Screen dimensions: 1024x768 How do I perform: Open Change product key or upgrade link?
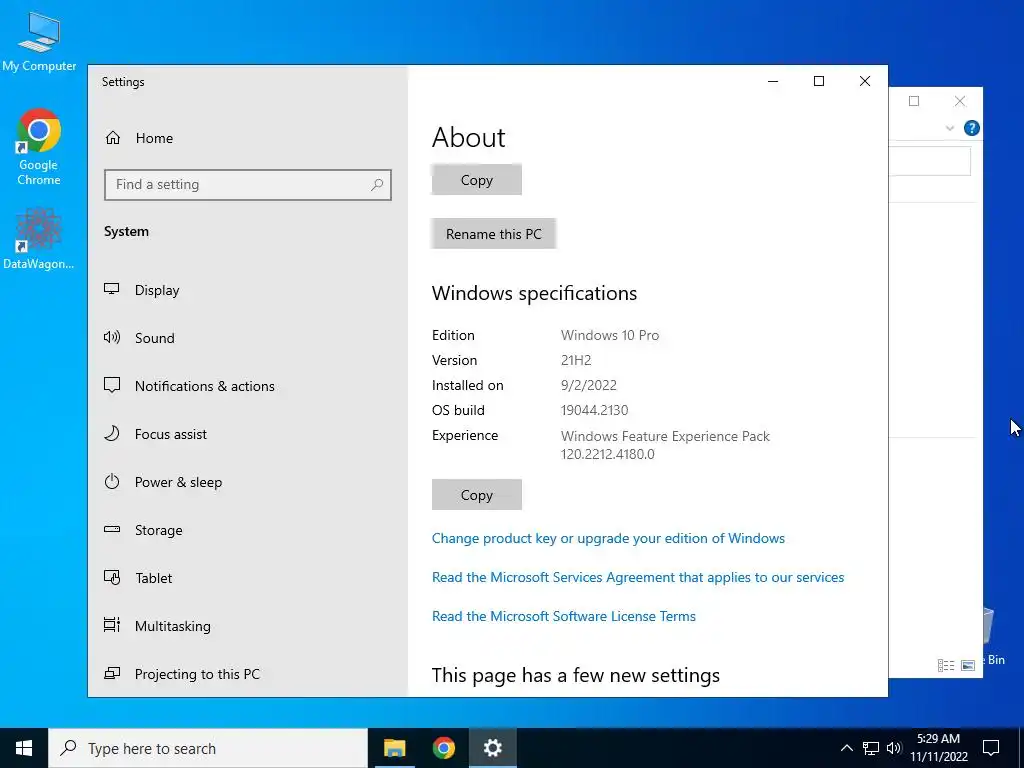tap(608, 539)
